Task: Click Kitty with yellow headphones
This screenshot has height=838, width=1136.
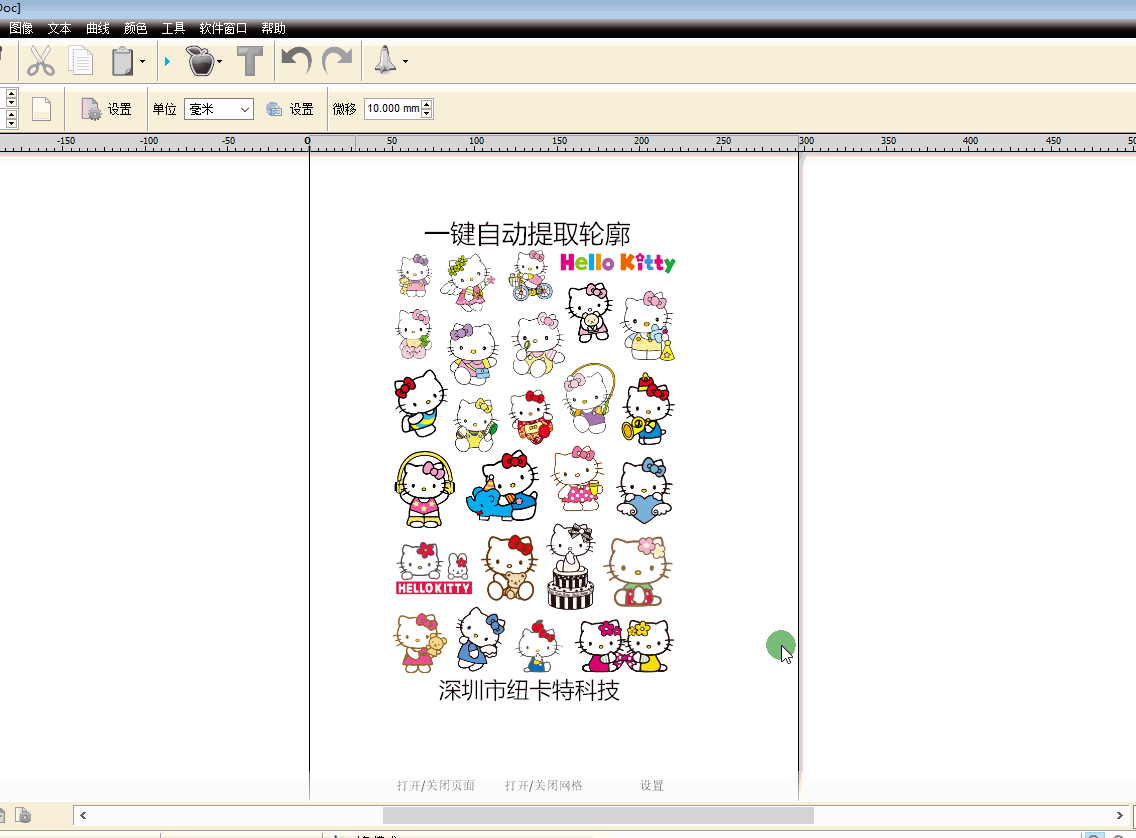Action: [425, 489]
